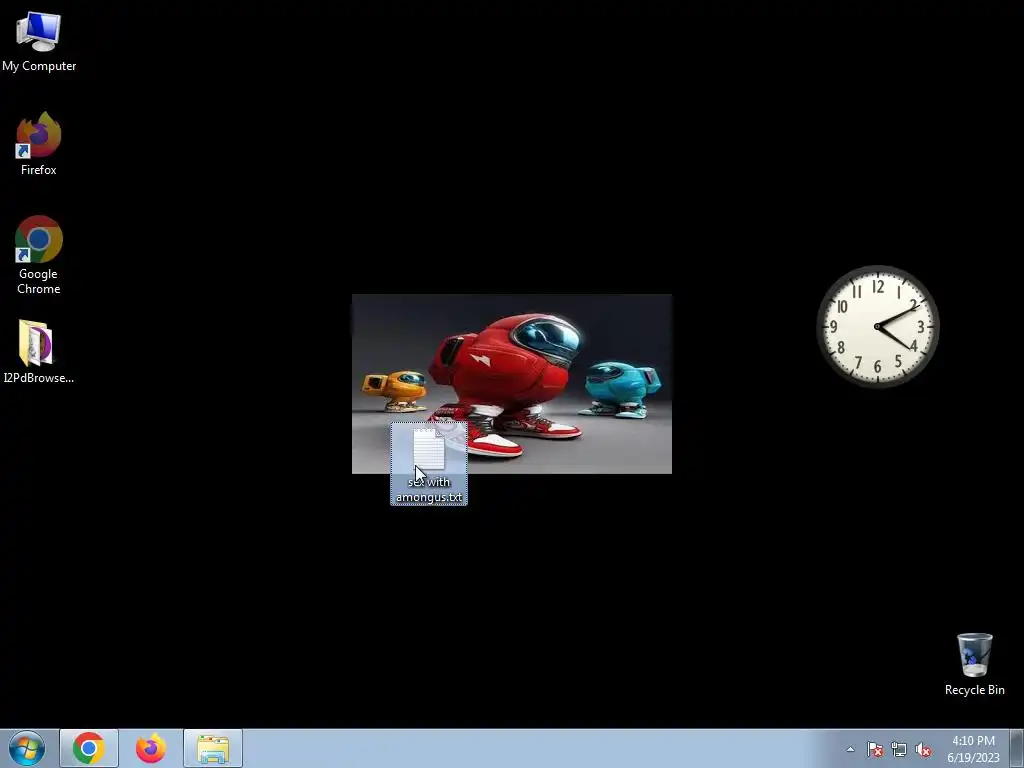The width and height of the screenshot is (1024, 768).
Task: Select the amongus.txt text file
Action: [428, 464]
